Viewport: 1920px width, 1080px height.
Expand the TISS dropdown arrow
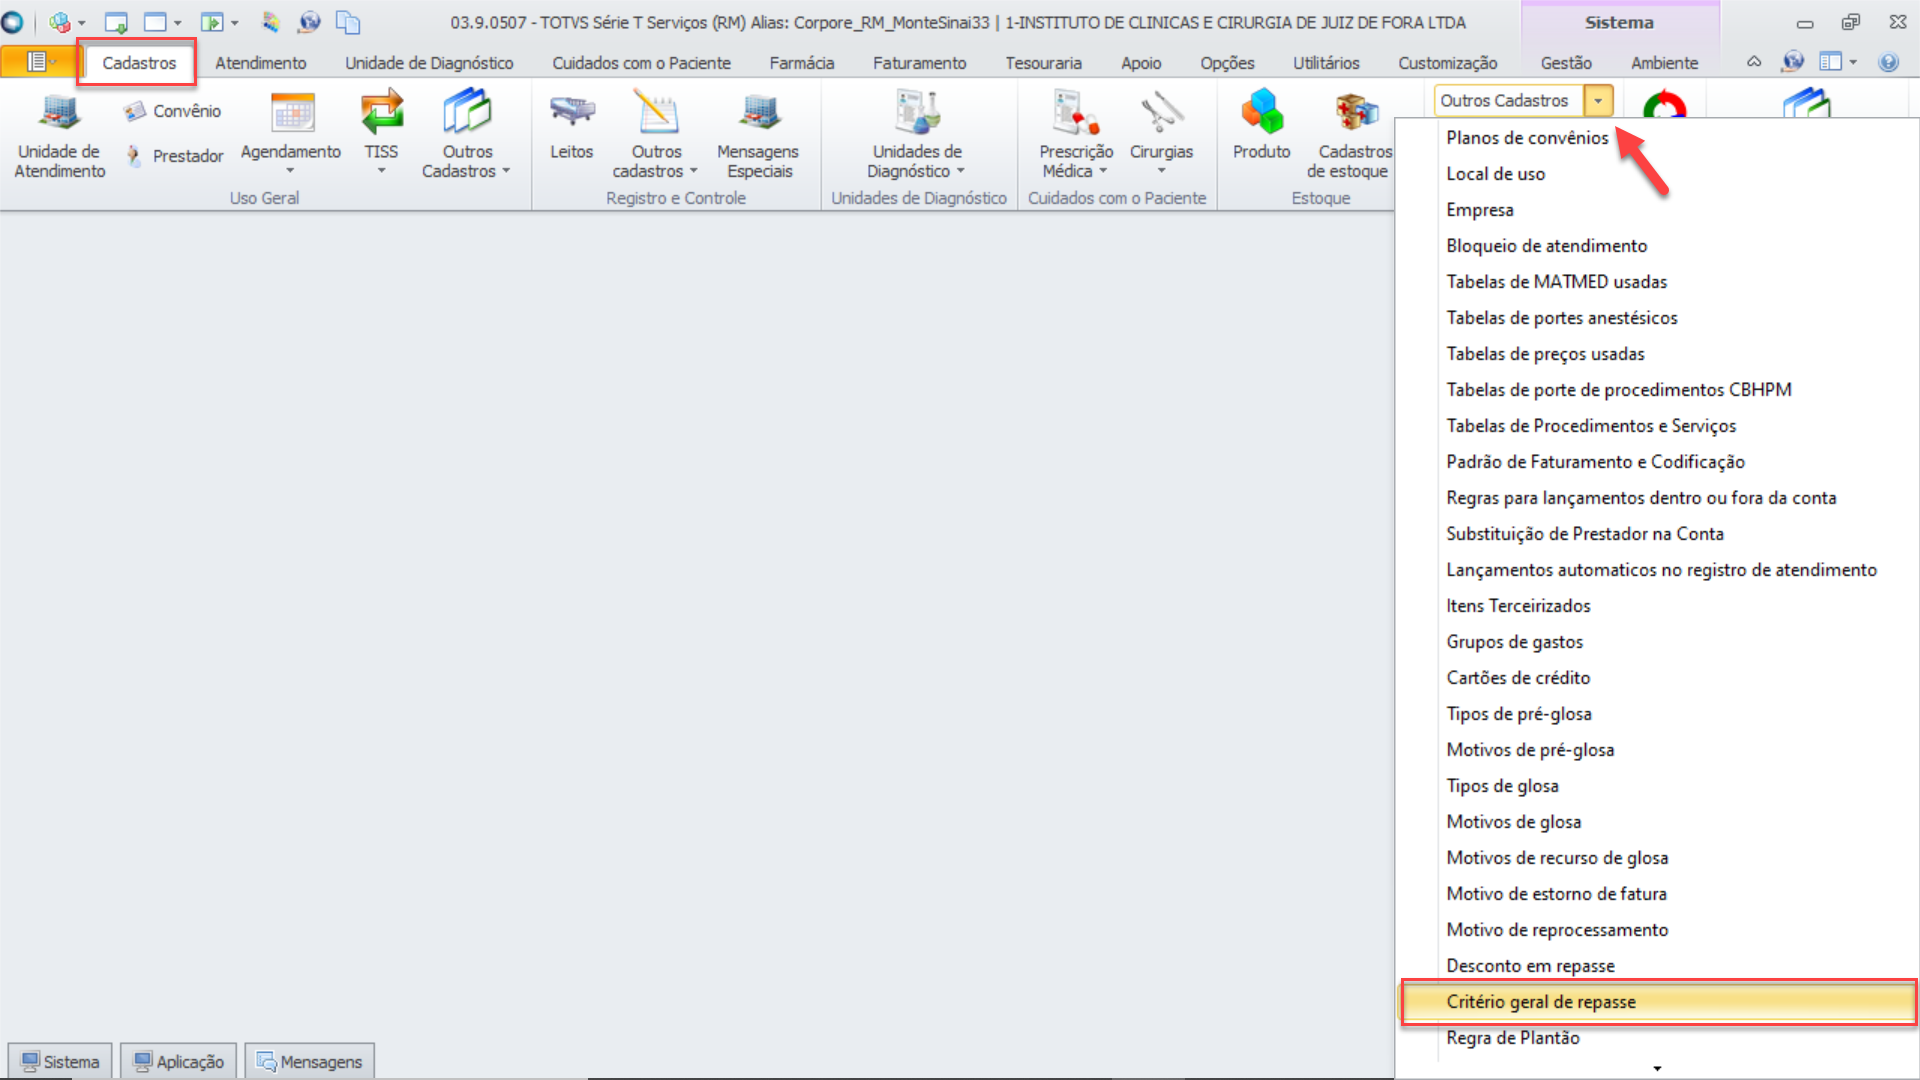click(381, 171)
